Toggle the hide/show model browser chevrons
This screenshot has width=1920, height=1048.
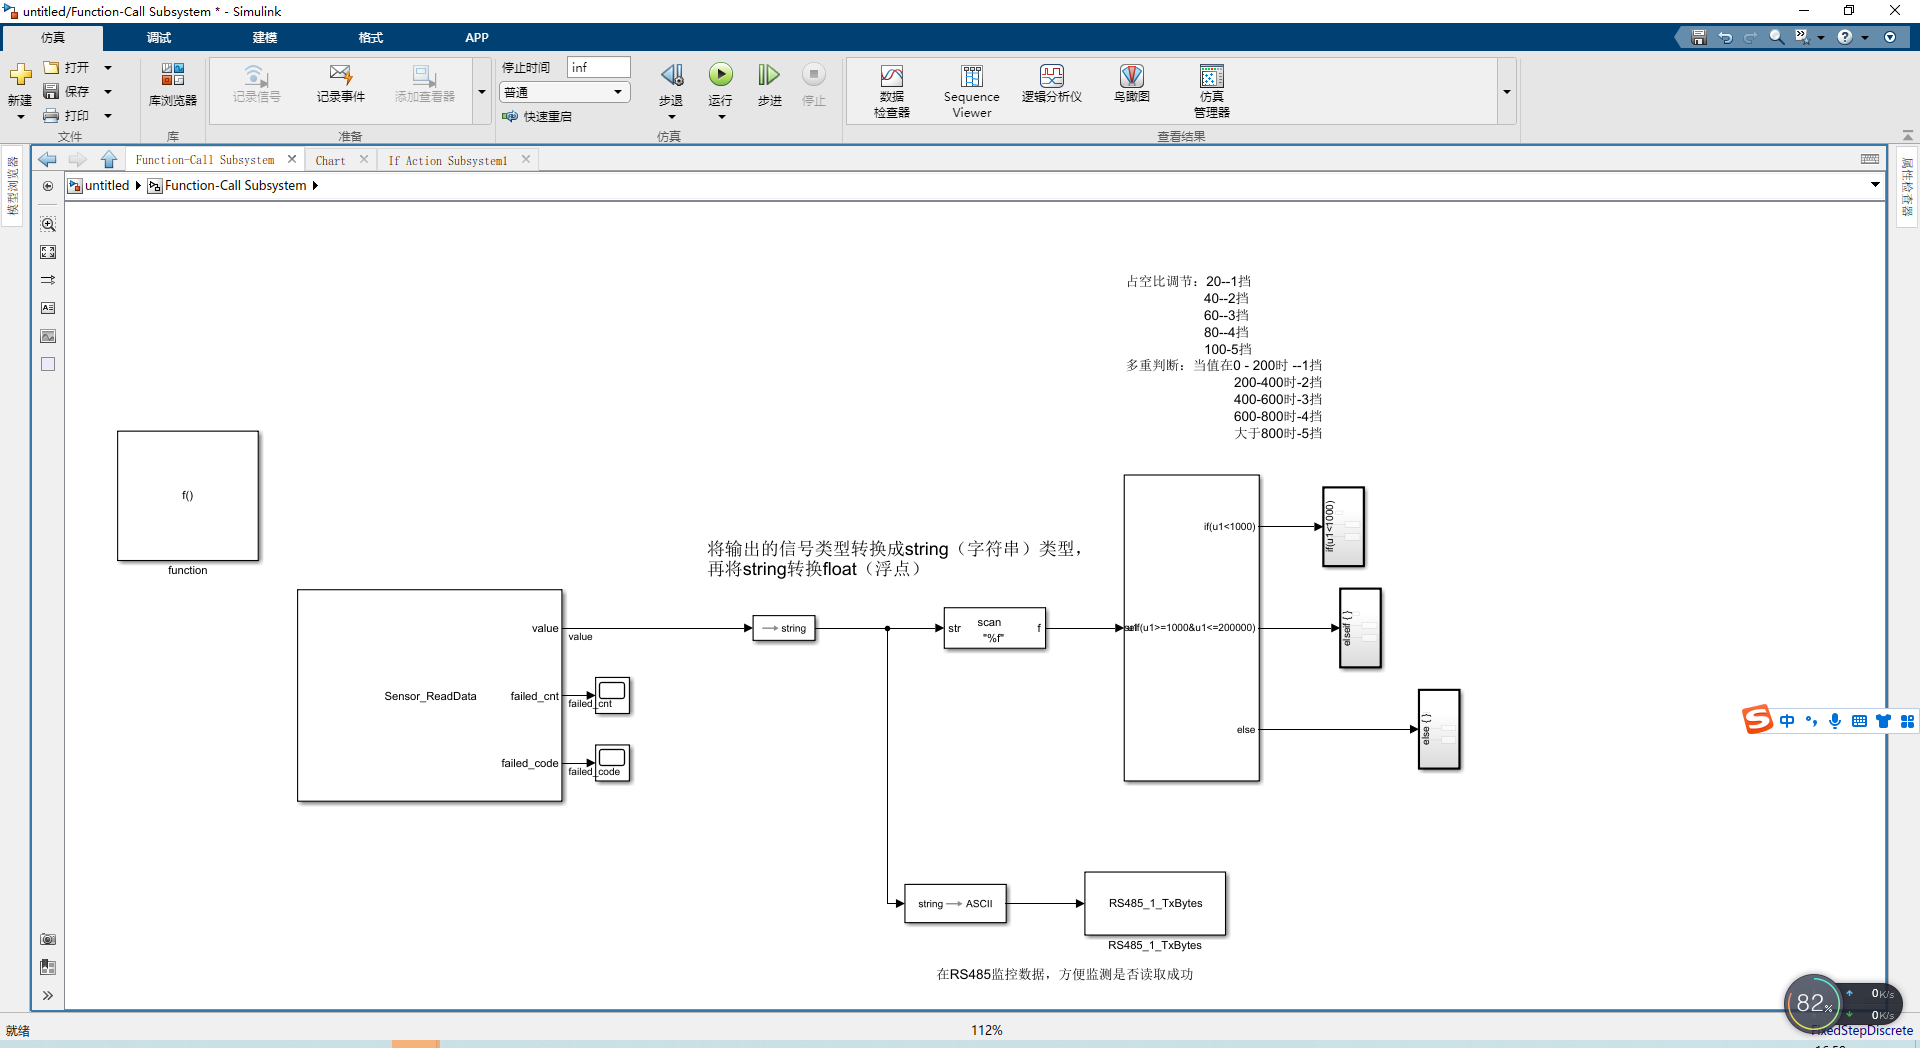click(x=47, y=995)
